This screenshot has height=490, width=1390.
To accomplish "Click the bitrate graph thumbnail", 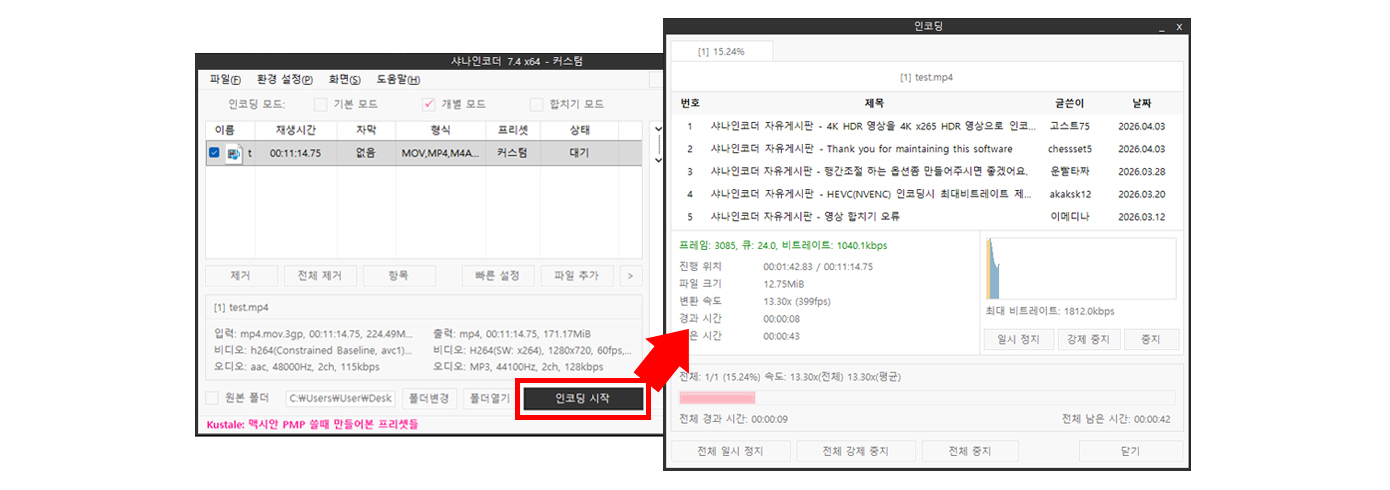I will coord(1080,268).
